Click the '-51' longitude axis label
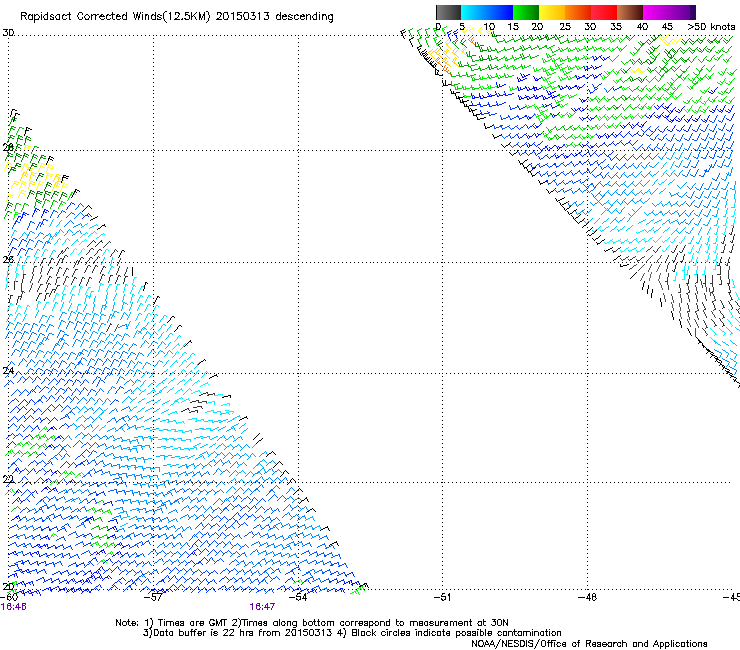 pos(442,597)
